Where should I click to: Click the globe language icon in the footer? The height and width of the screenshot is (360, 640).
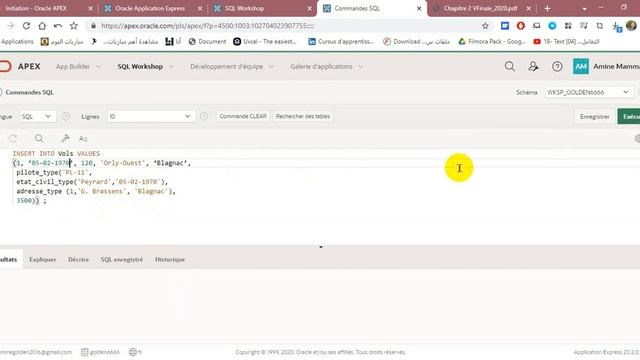coord(133,352)
